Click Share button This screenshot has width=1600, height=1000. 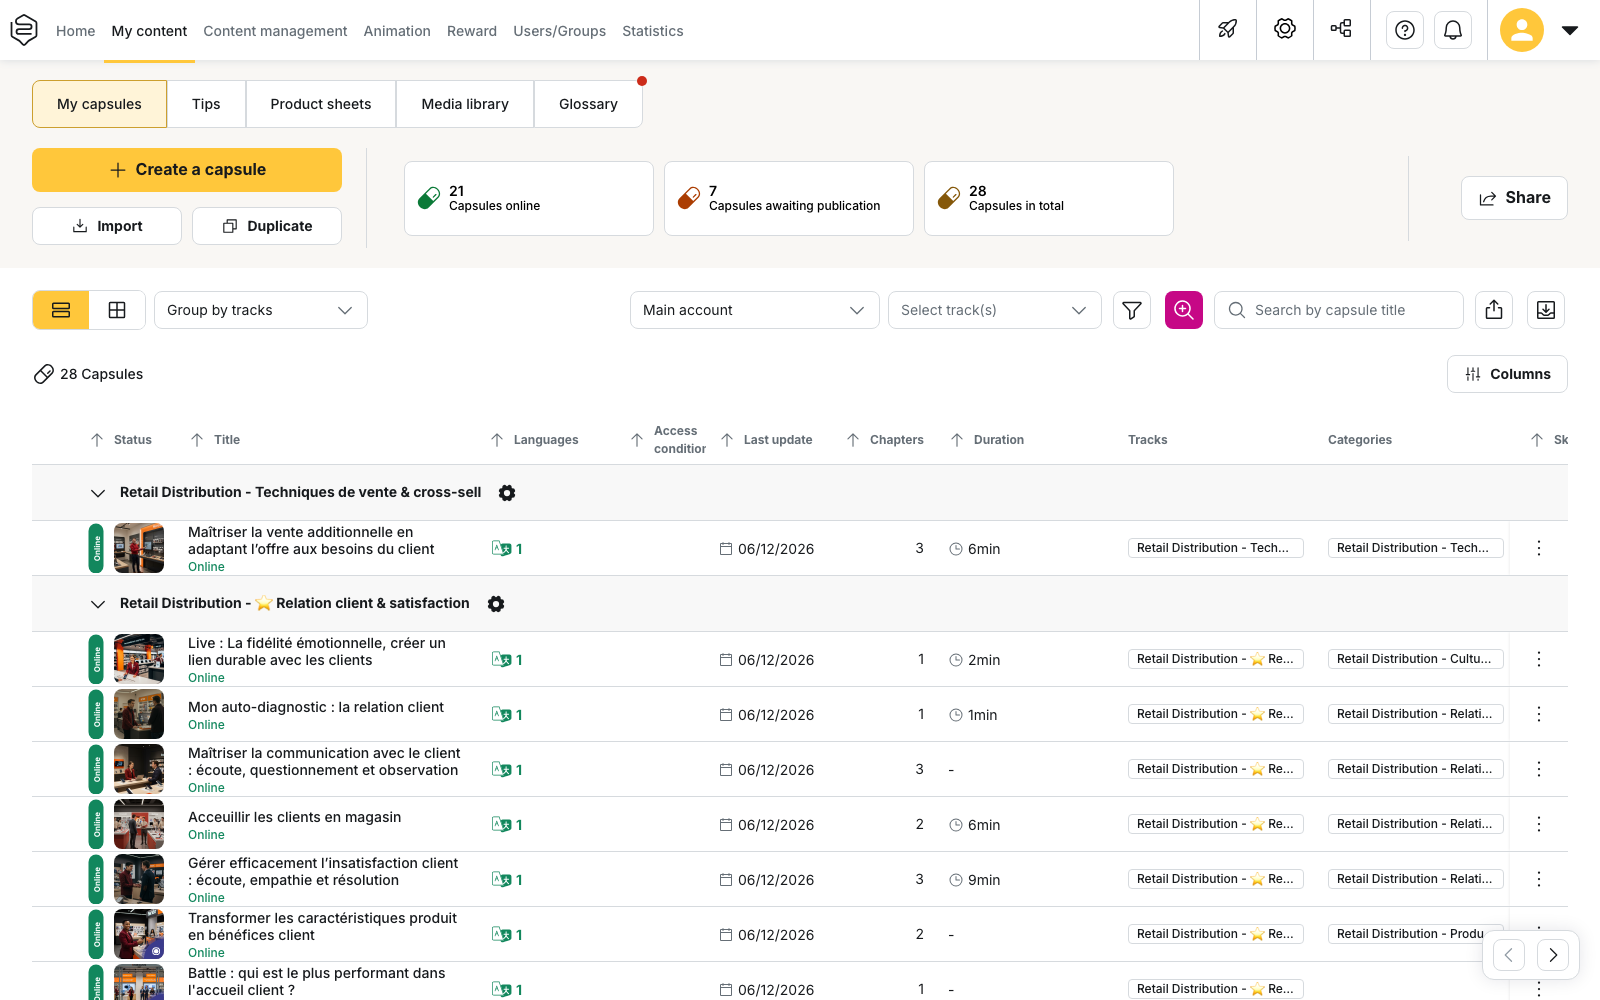click(x=1514, y=198)
